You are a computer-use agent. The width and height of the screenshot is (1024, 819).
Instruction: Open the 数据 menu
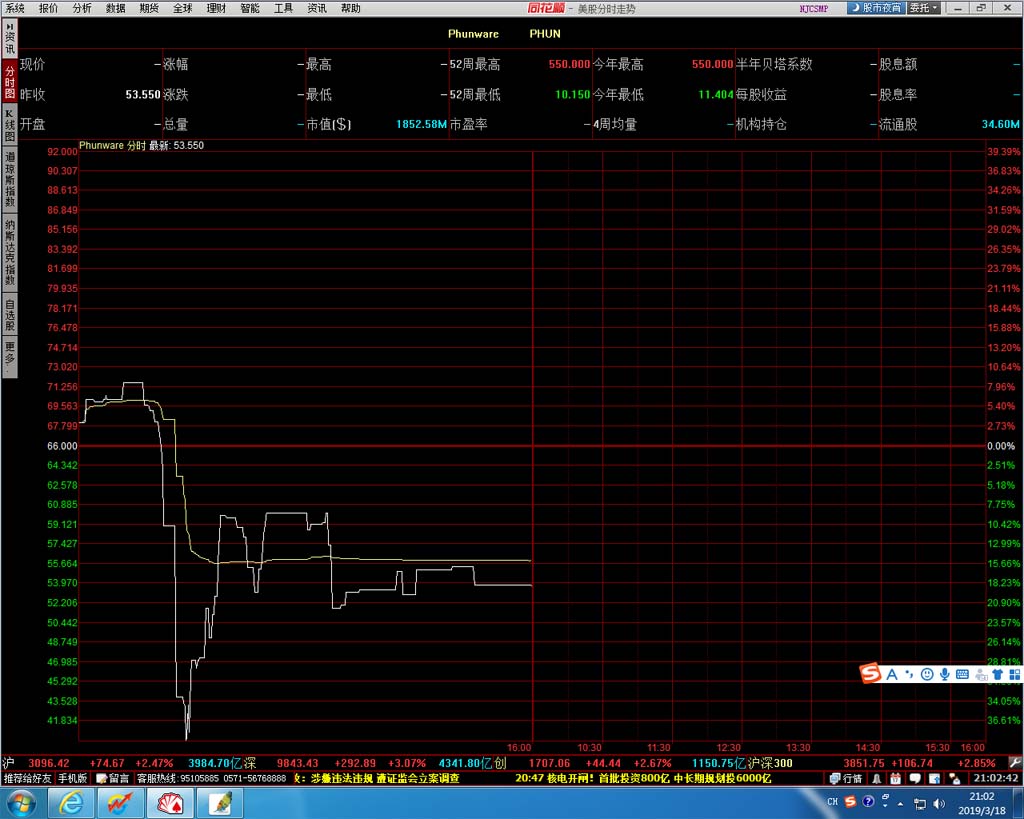click(x=116, y=8)
